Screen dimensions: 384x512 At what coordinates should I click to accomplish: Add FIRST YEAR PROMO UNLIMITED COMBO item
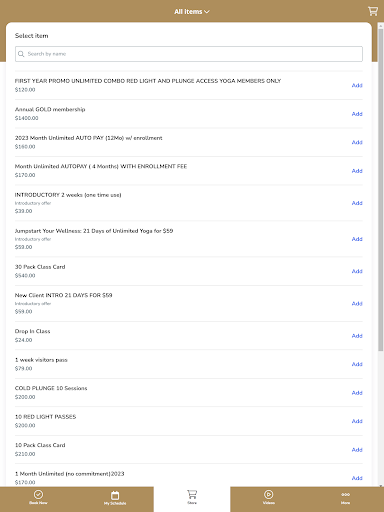coord(357,85)
